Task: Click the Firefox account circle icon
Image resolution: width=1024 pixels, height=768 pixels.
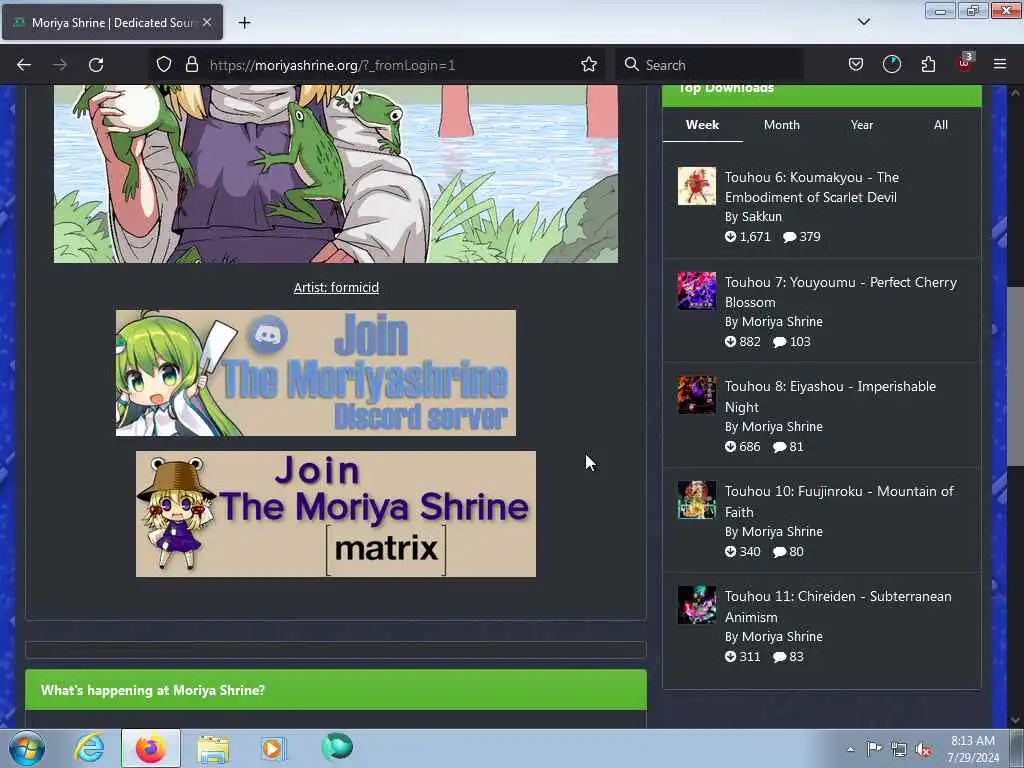Action: [891, 65]
